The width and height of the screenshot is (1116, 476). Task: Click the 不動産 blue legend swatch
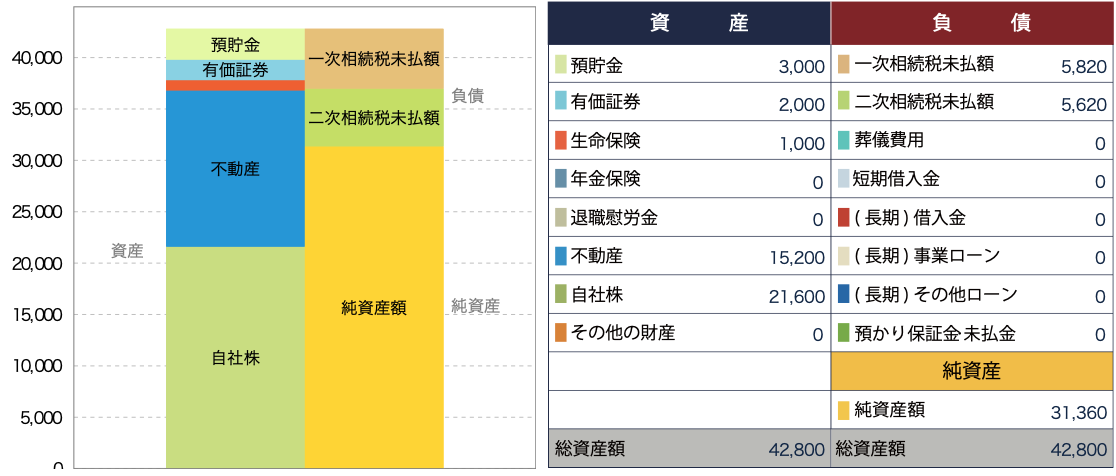[561, 256]
